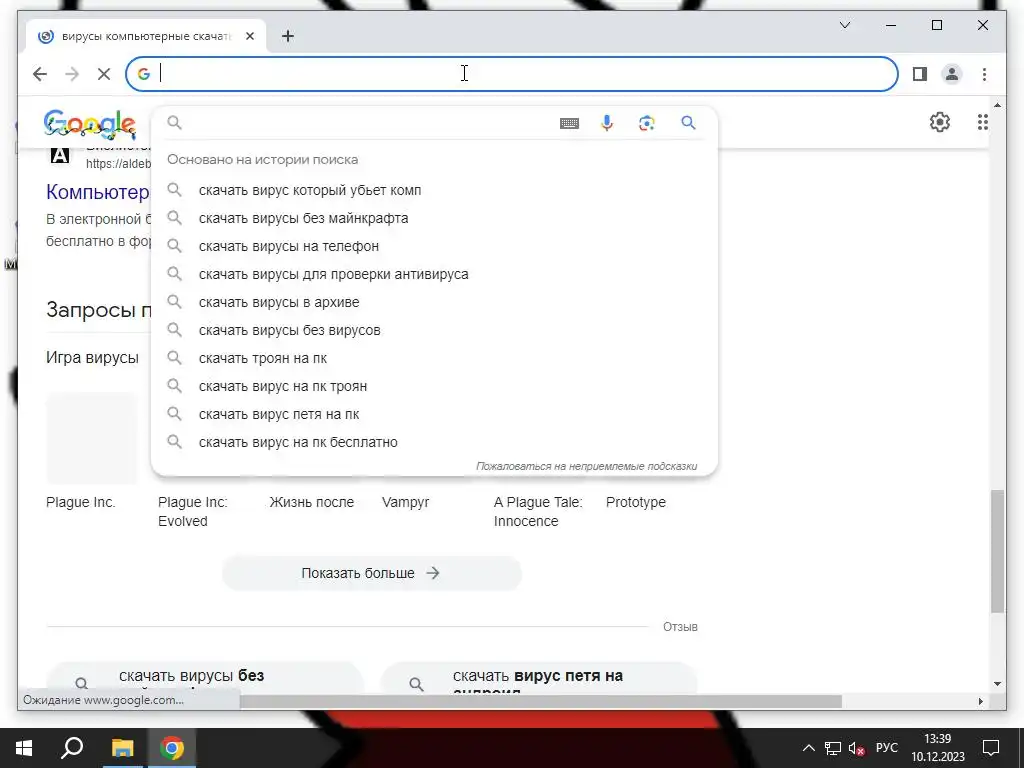Click the 'Игра вирусы' heading text
The height and width of the screenshot is (768, 1024).
92,357
